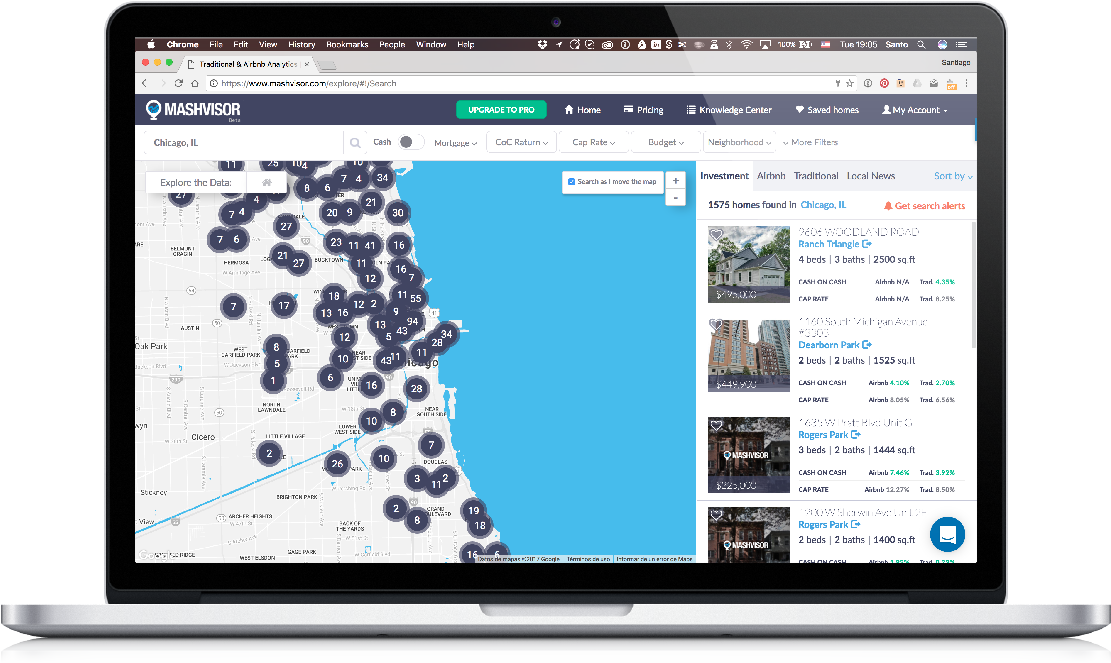Click Get search alerts link
This screenshot has height=663, width=1111.
coord(930,206)
